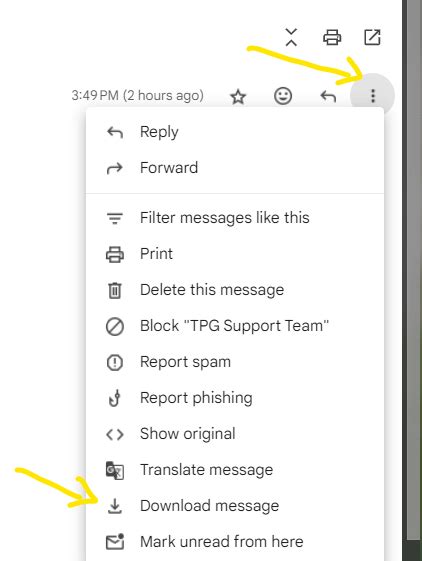This screenshot has height=561, width=422.
Task: Add emoji reaction with smiley icon
Action: (x=283, y=96)
